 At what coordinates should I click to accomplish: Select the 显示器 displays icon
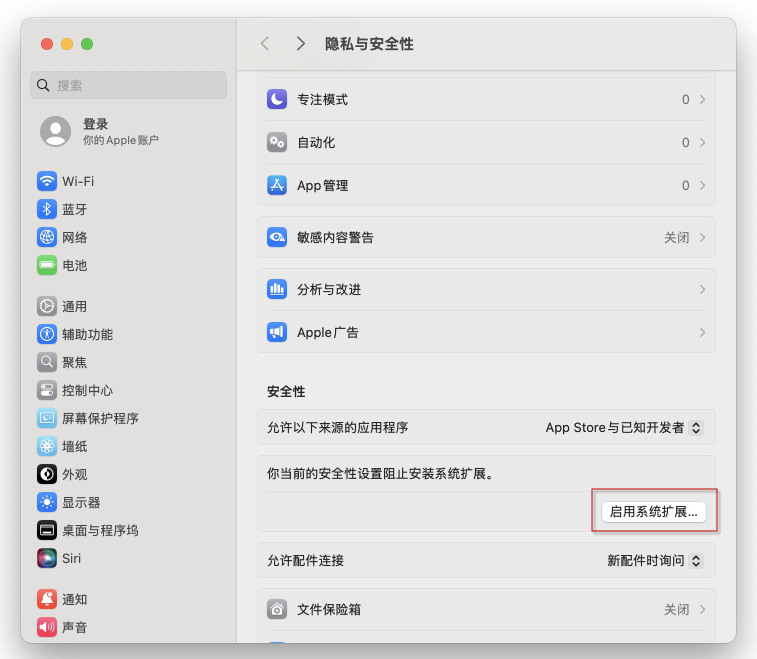click(47, 503)
